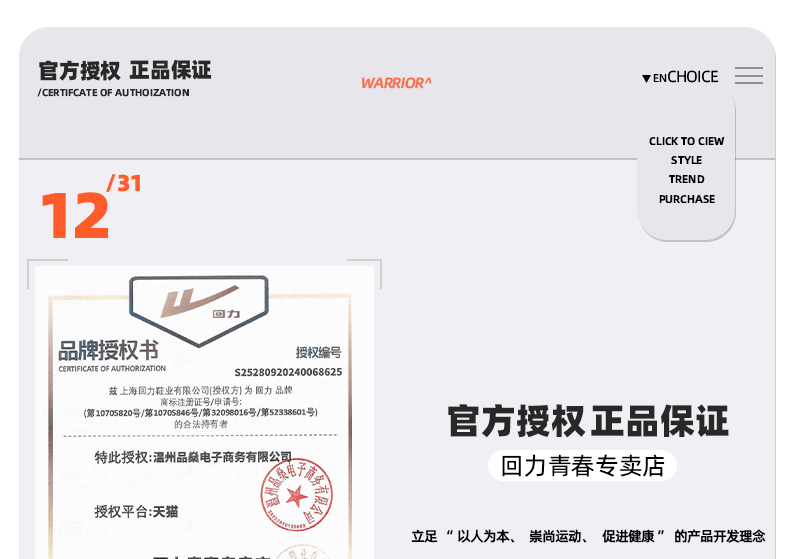
Task: Click the 授权平台:天猫 line
Action: pyautogui.click(x=136, y=512)
